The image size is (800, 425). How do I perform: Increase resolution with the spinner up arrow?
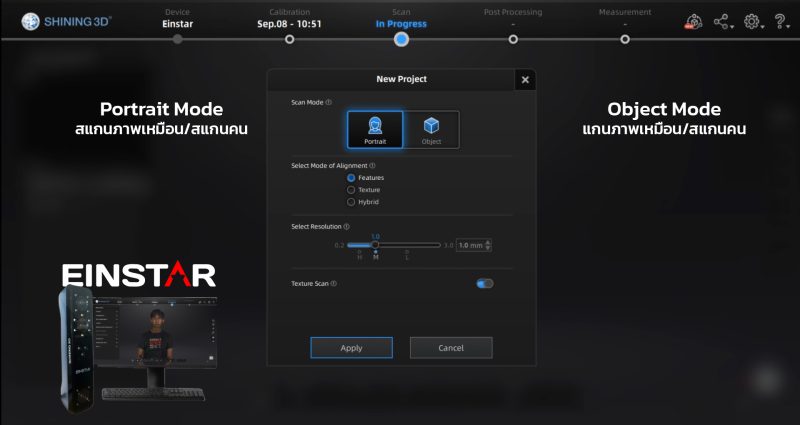coord(488,242)
